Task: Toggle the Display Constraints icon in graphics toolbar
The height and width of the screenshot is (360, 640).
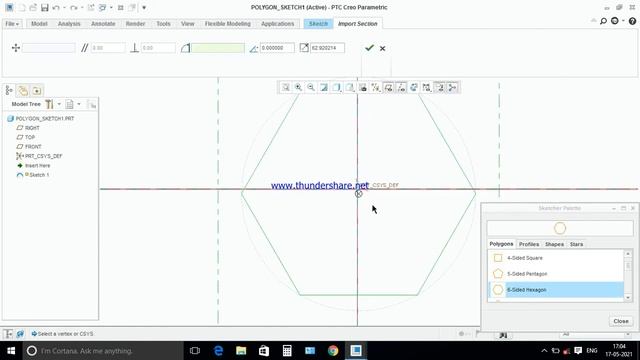Action: point(401,87)
